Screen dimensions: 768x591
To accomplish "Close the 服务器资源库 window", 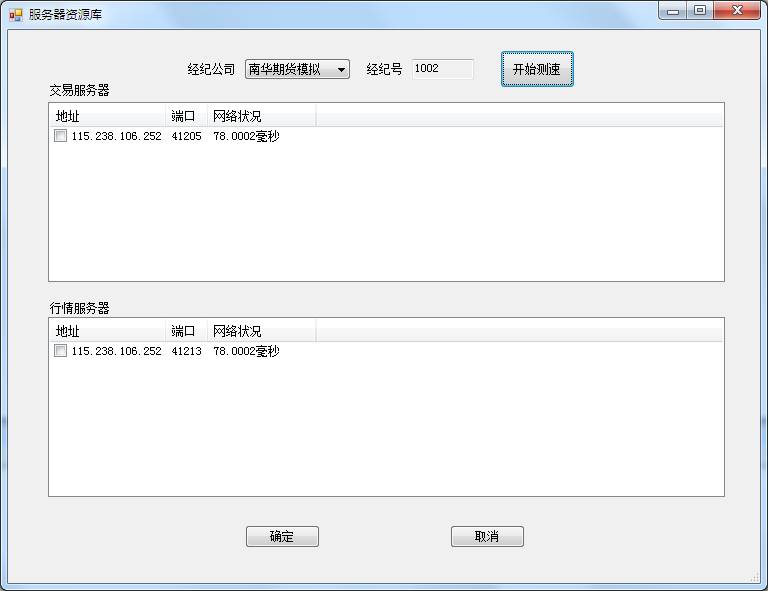I will click(x=737, y=11).
